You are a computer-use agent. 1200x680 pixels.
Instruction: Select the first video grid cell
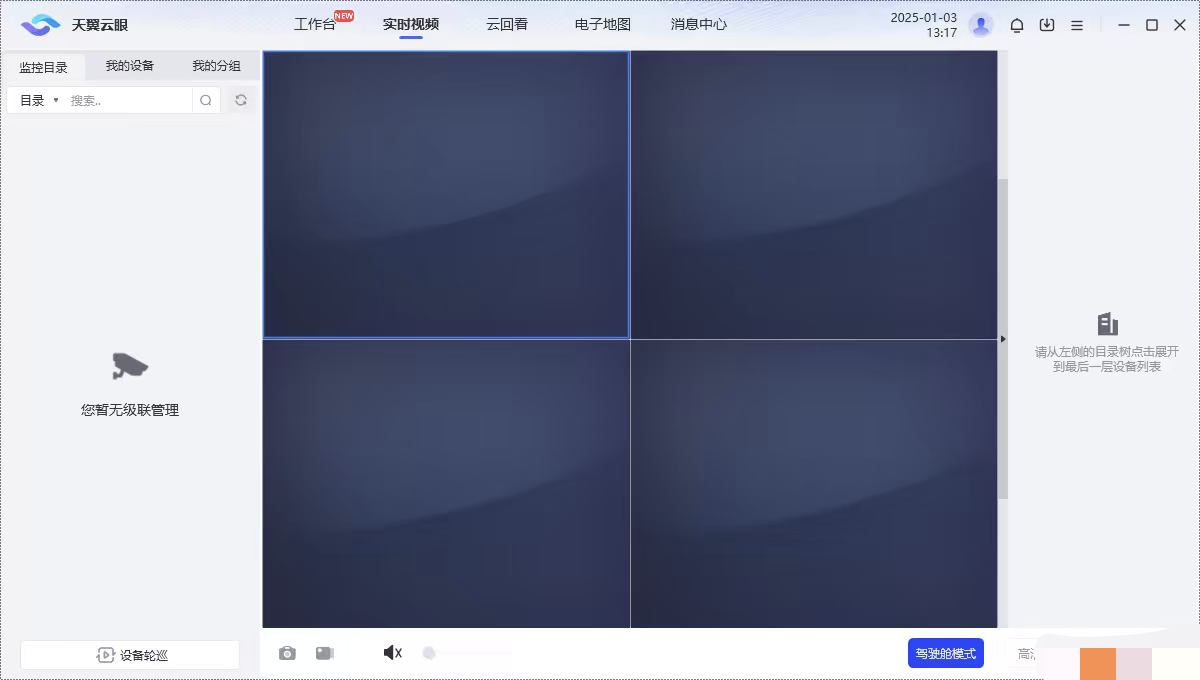pos(445,194)
